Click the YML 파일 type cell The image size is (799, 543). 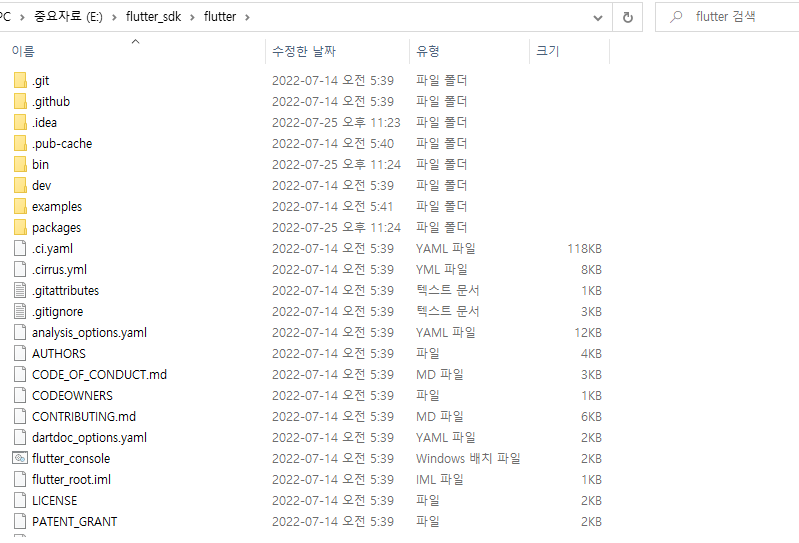[x=441, y=269]
